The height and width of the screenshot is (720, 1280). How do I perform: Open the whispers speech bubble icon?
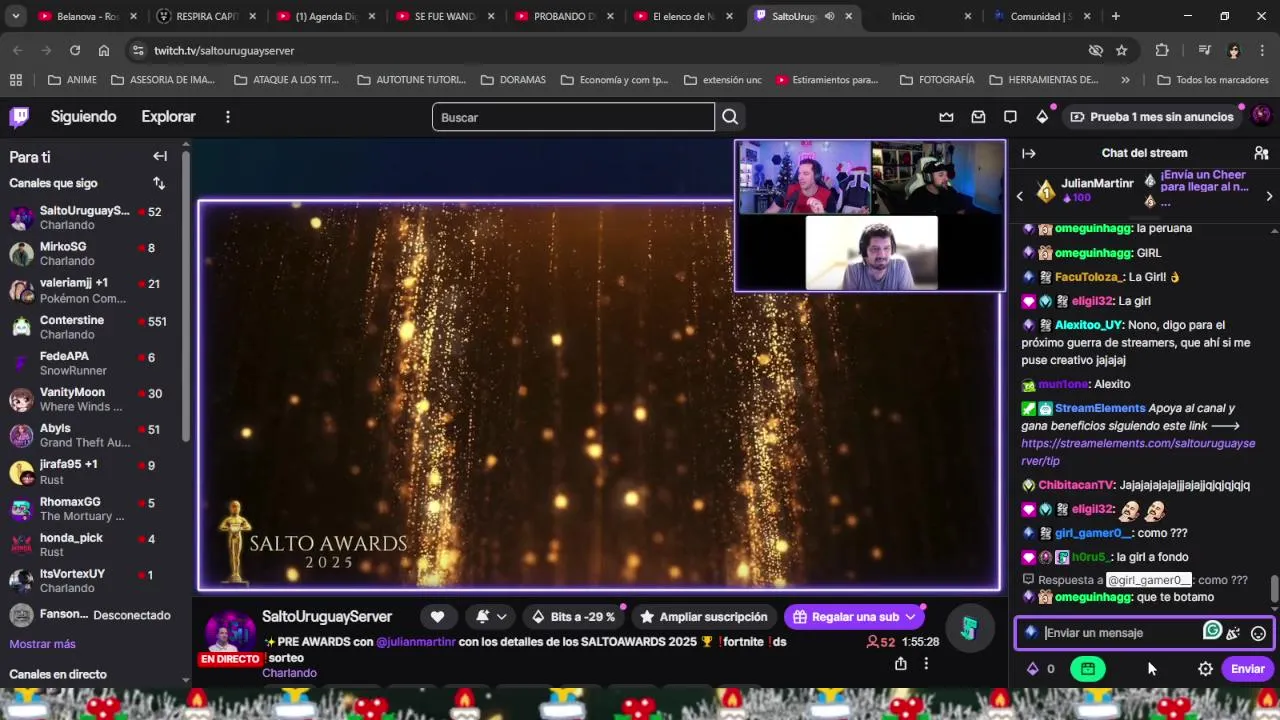[1010, 117]
